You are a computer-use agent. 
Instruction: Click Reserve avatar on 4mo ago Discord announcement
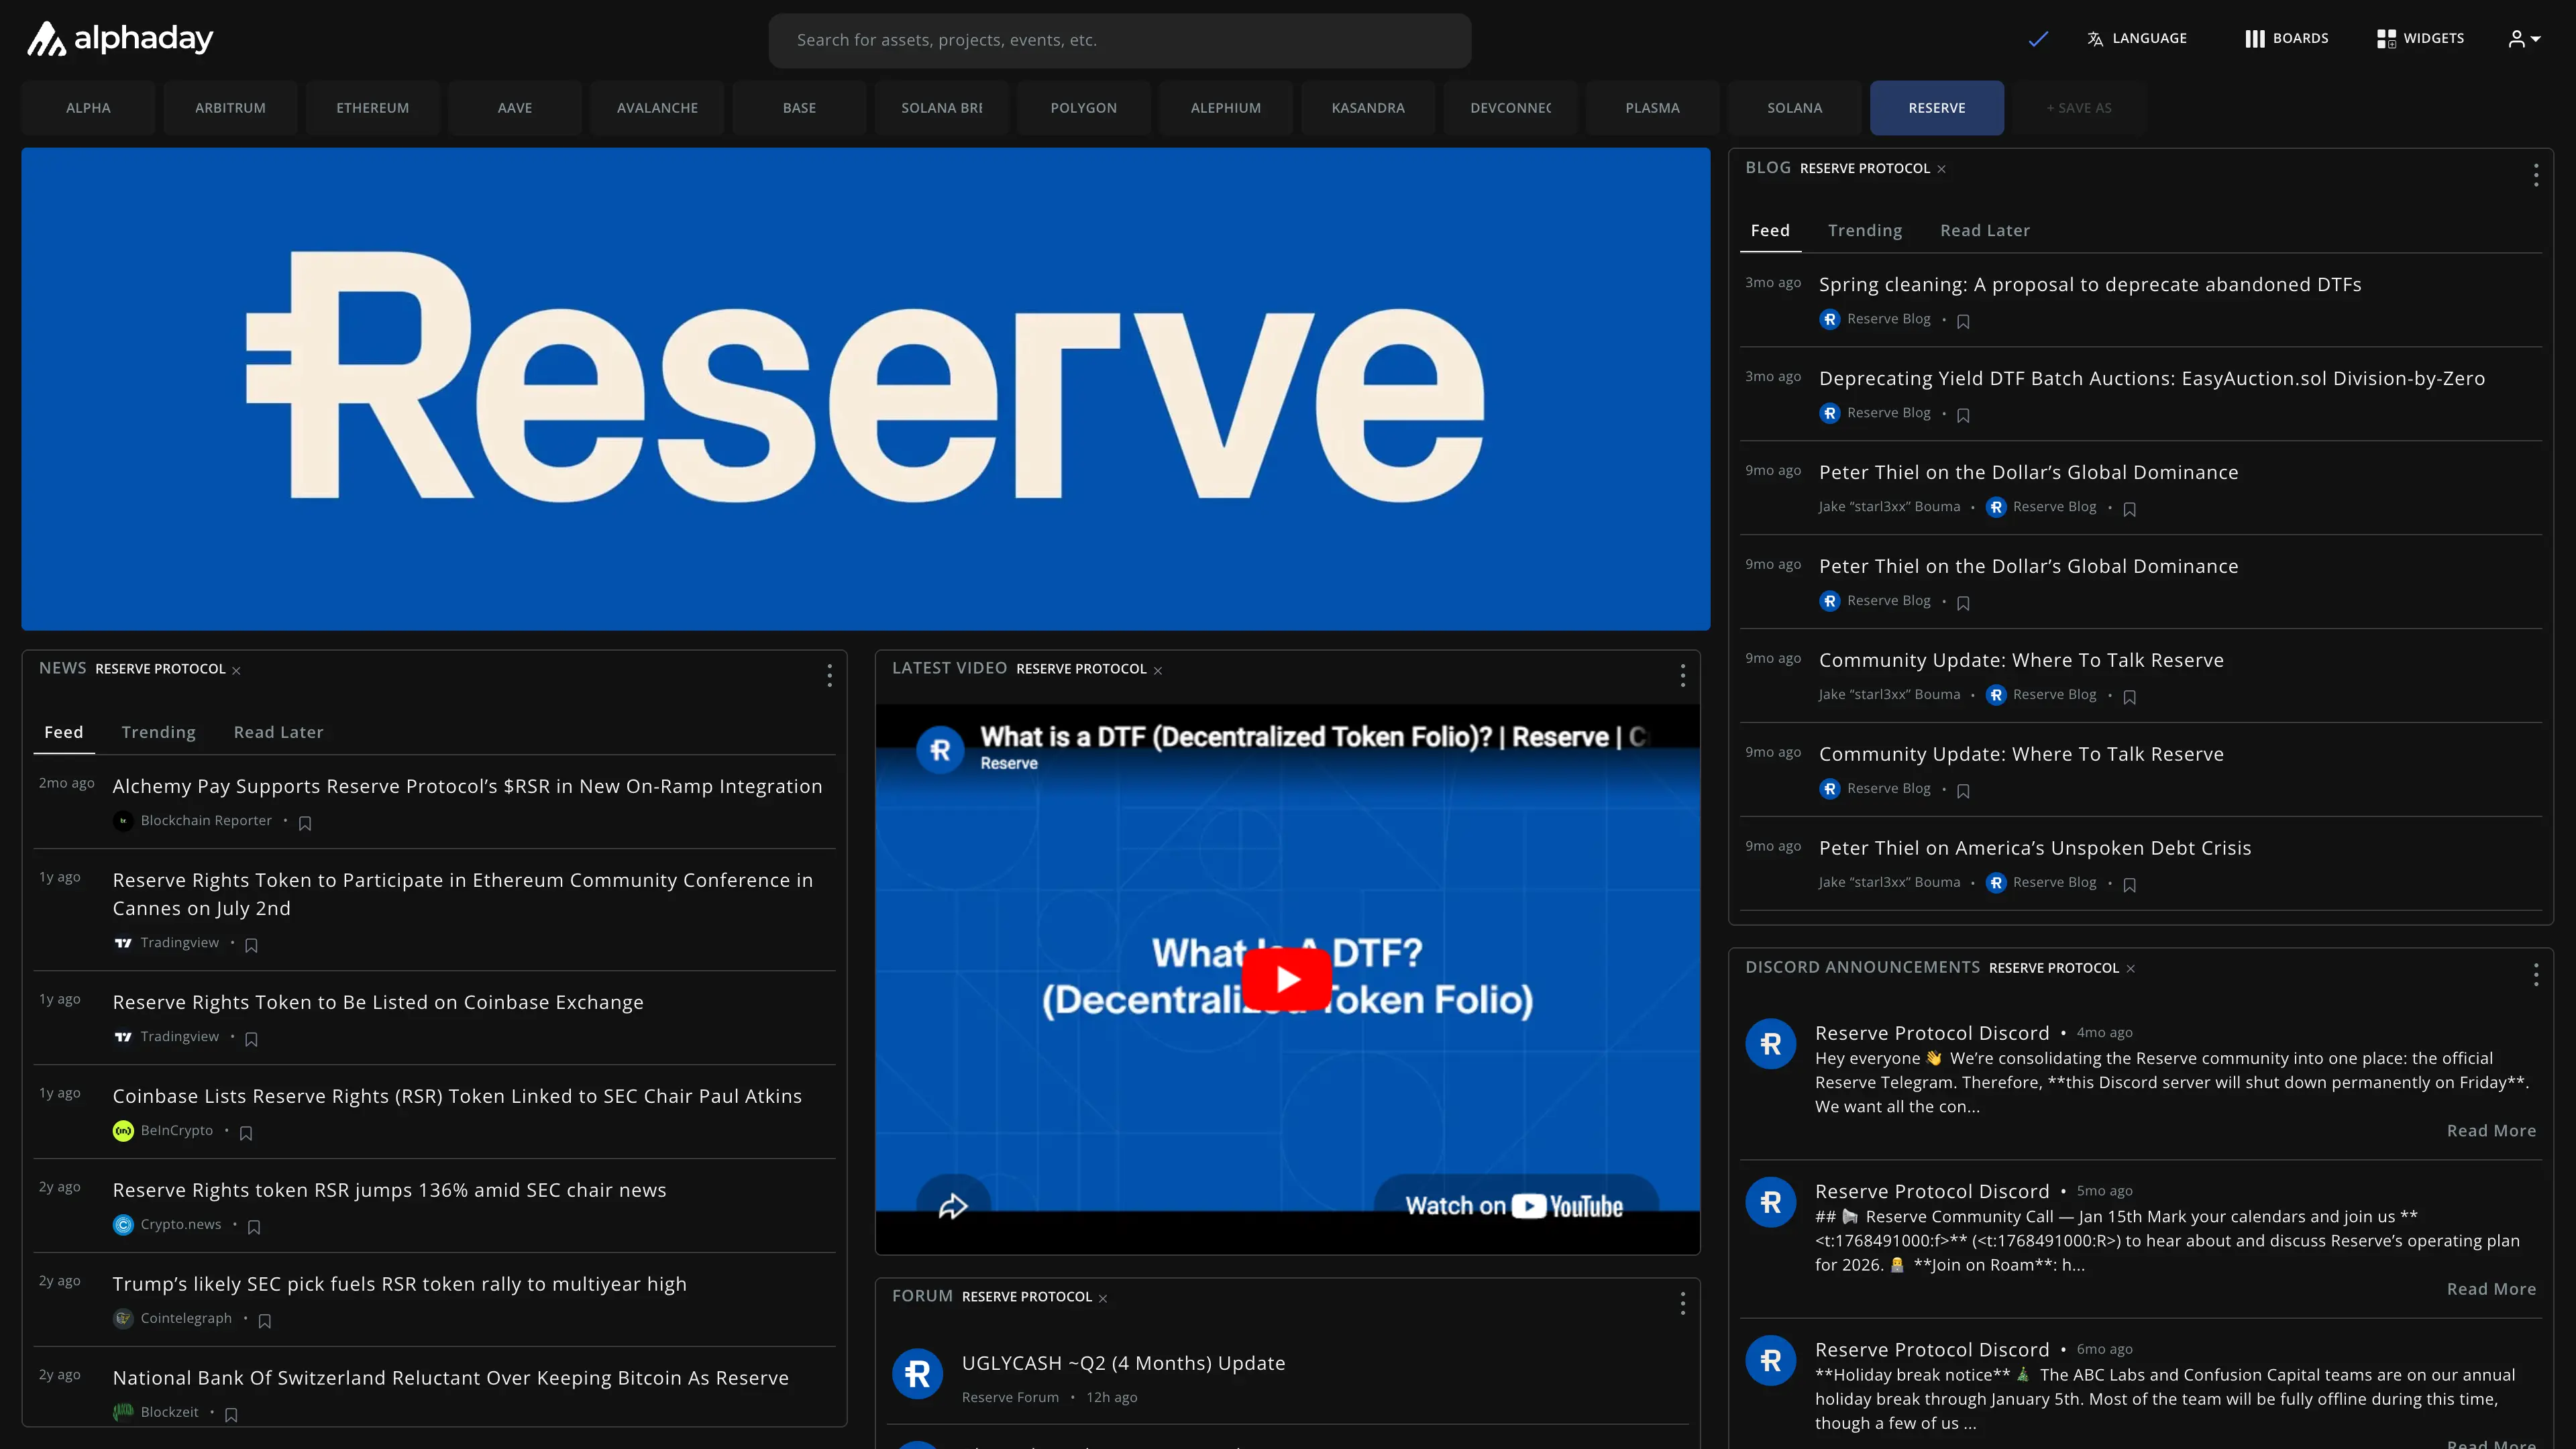tap(1771, 1045)
